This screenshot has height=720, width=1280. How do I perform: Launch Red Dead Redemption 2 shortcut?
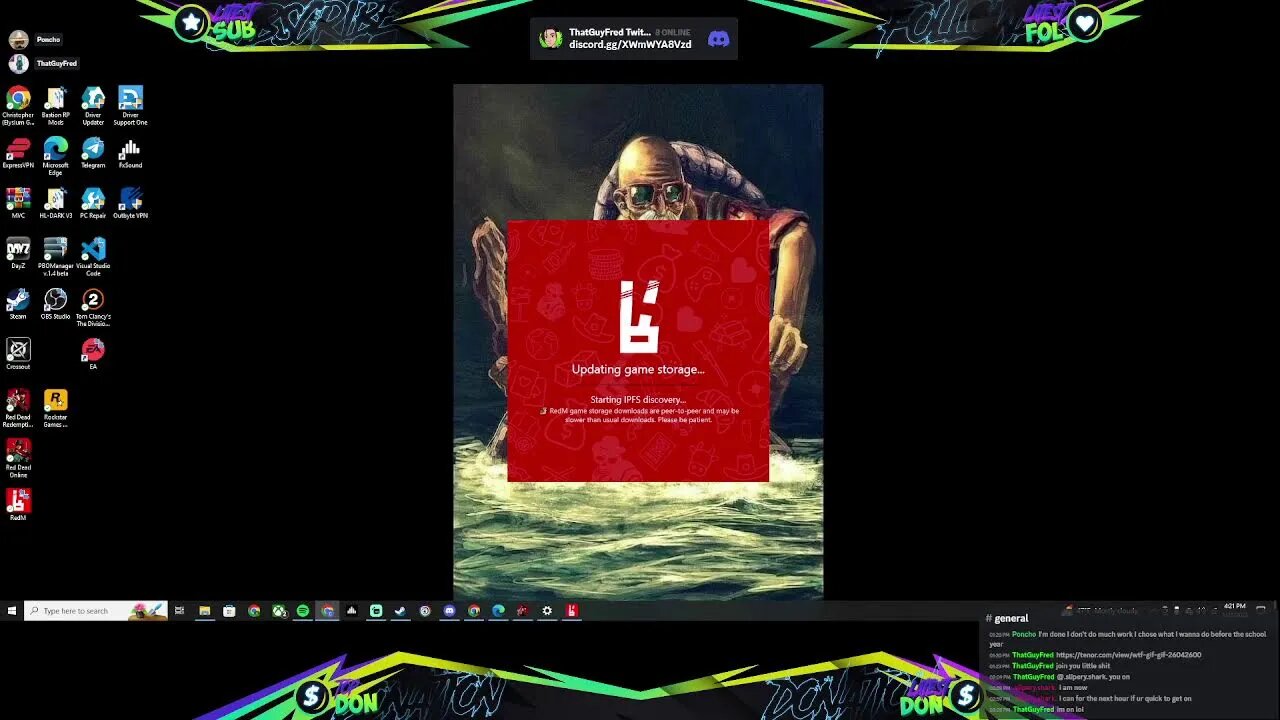pyautogui.click(x=18, y=408)
